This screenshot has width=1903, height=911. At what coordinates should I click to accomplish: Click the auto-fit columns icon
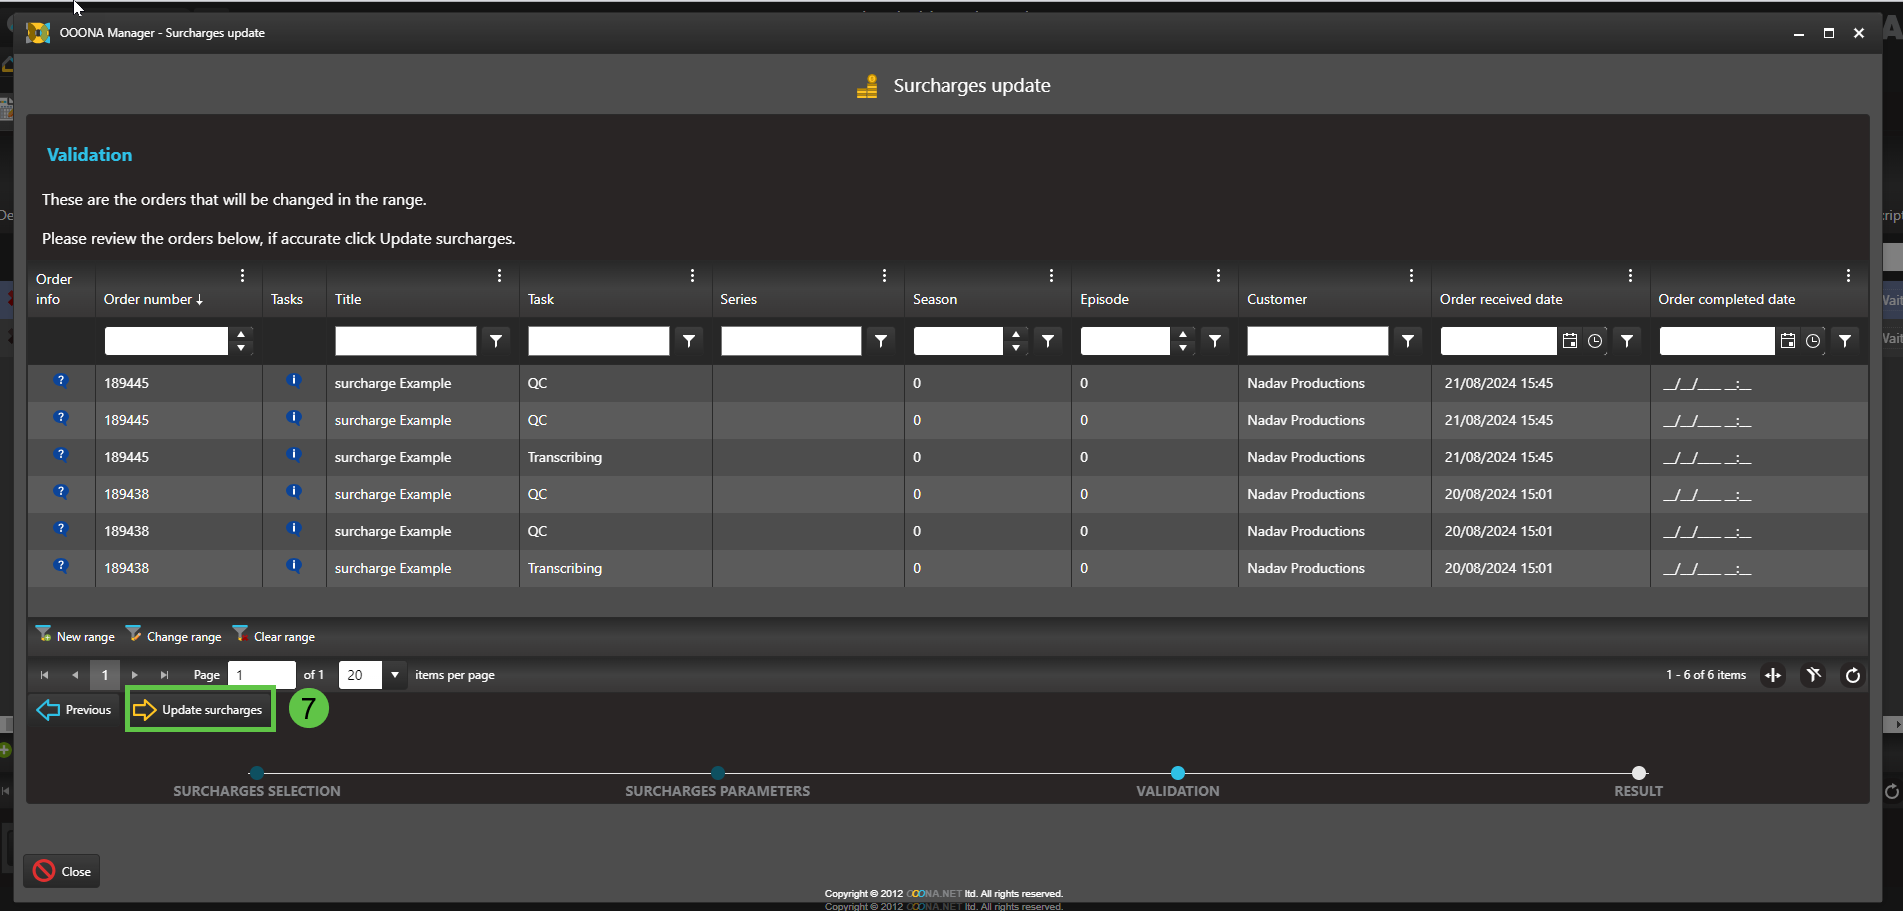[x=1773, y=675]
